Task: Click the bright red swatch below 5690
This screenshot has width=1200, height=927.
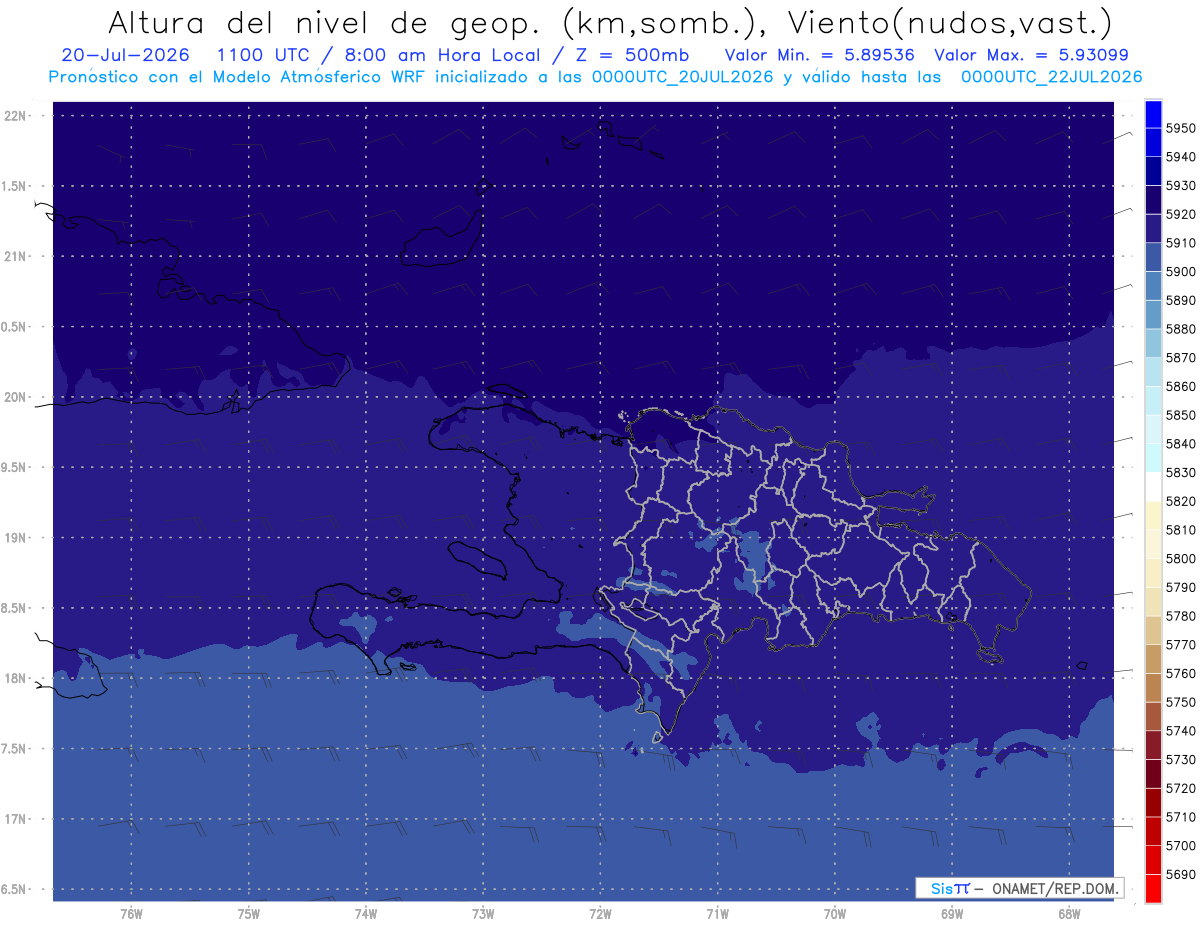Action: point(1153,888)
